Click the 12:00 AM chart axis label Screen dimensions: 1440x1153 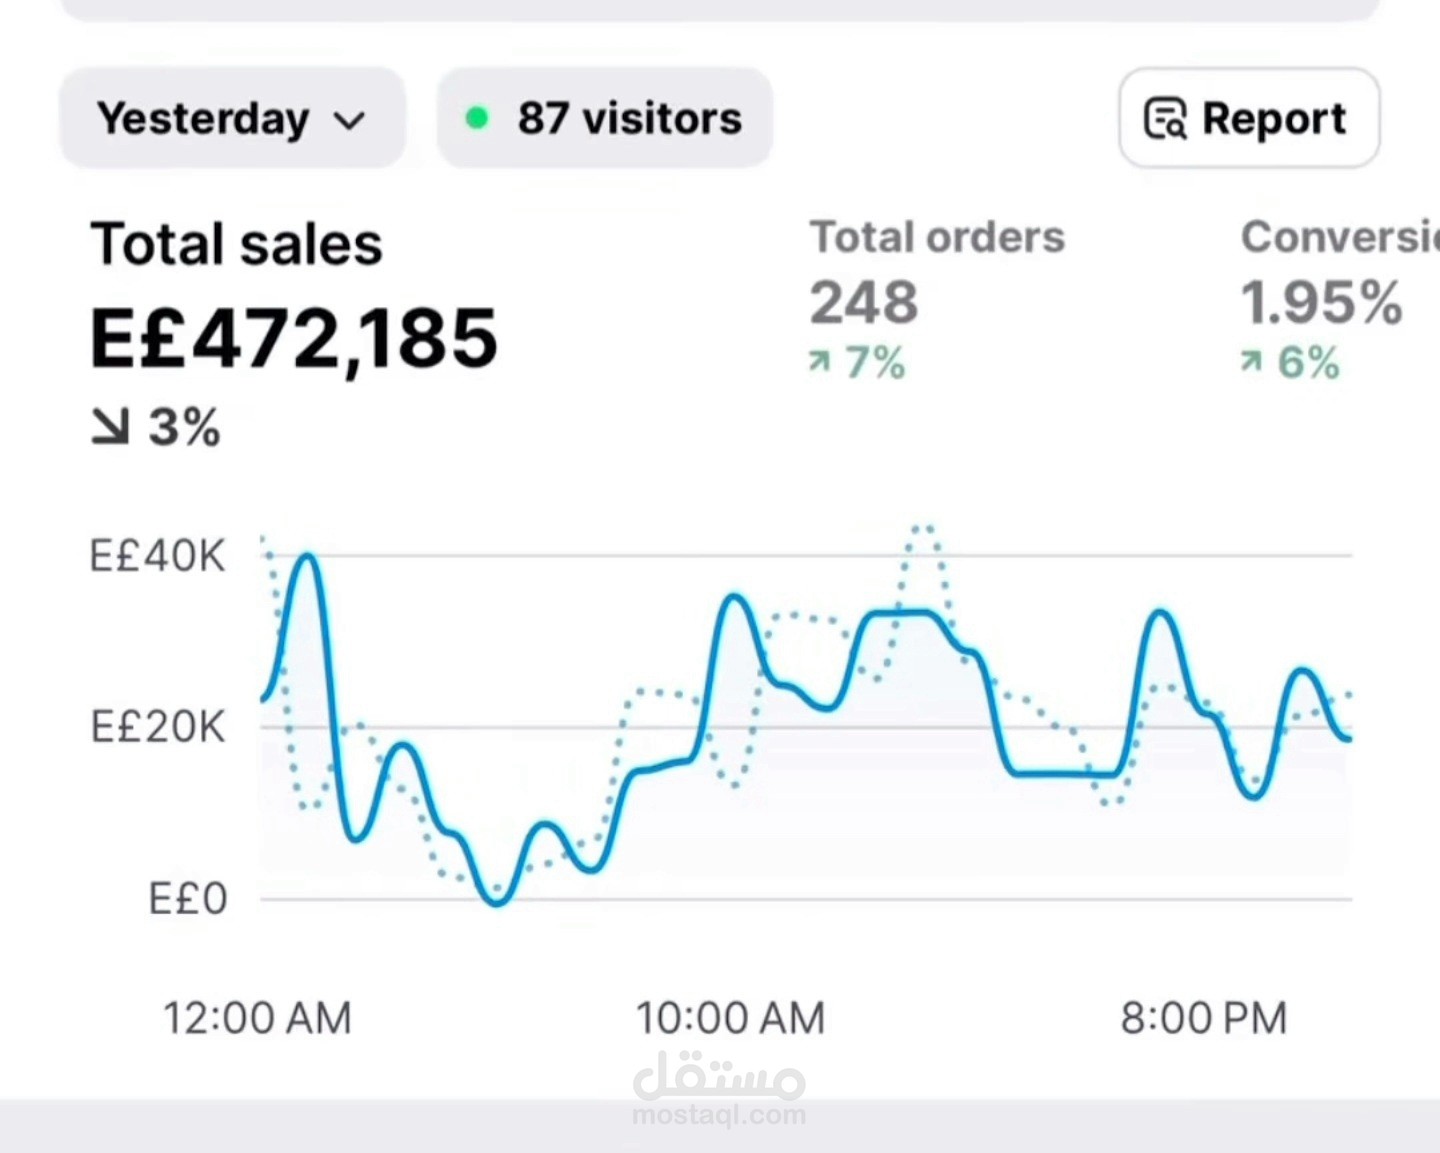point(257,1019)
